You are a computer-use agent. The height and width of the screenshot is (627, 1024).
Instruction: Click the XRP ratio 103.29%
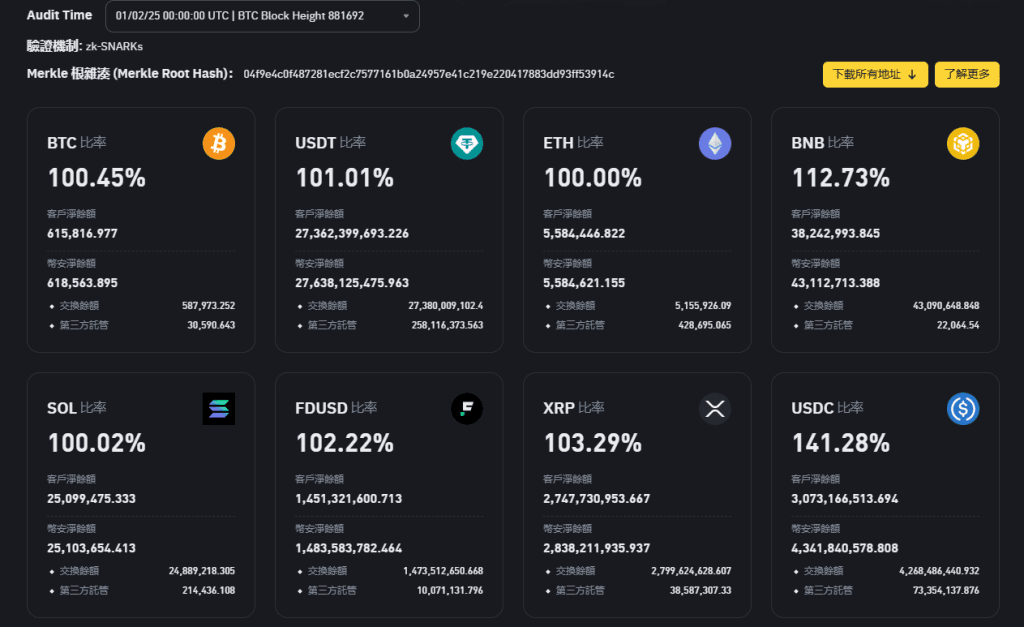point(593,443)
